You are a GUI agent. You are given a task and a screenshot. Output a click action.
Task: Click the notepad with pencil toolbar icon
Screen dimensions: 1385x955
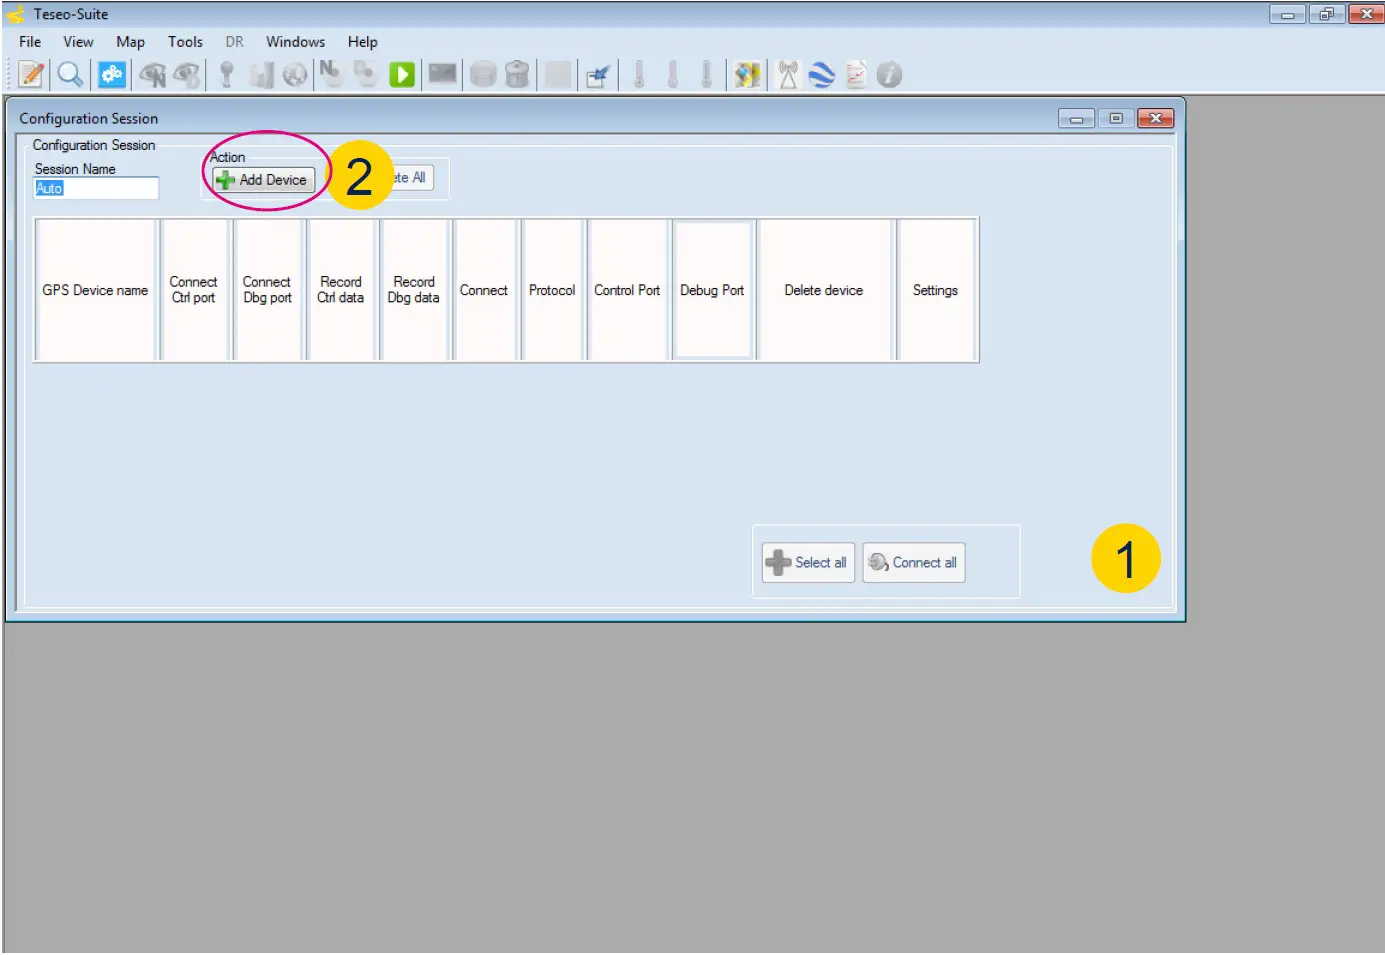[x=31, y=74]
